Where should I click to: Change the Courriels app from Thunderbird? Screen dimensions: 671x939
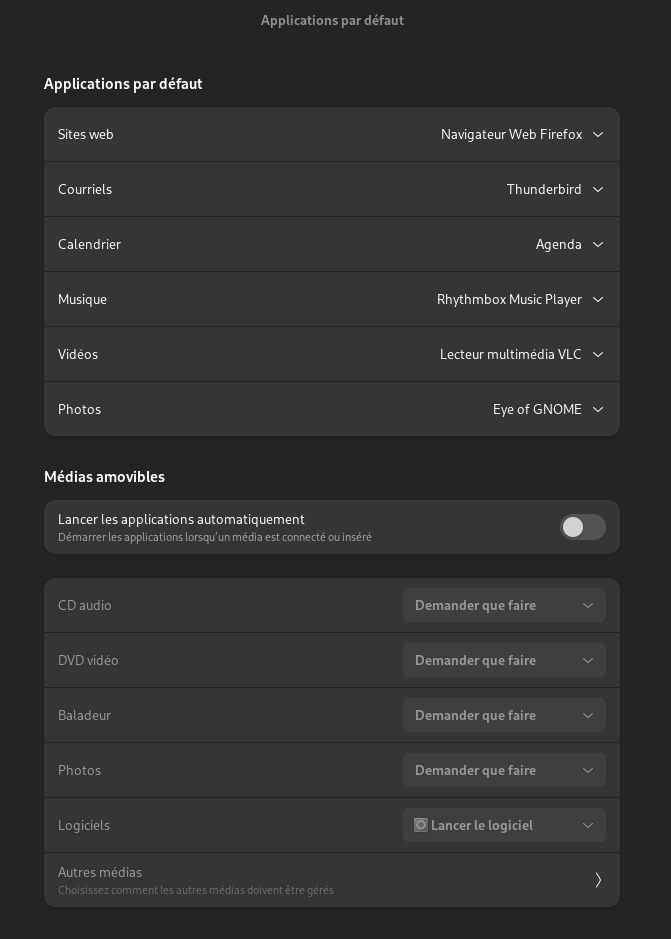553,189
